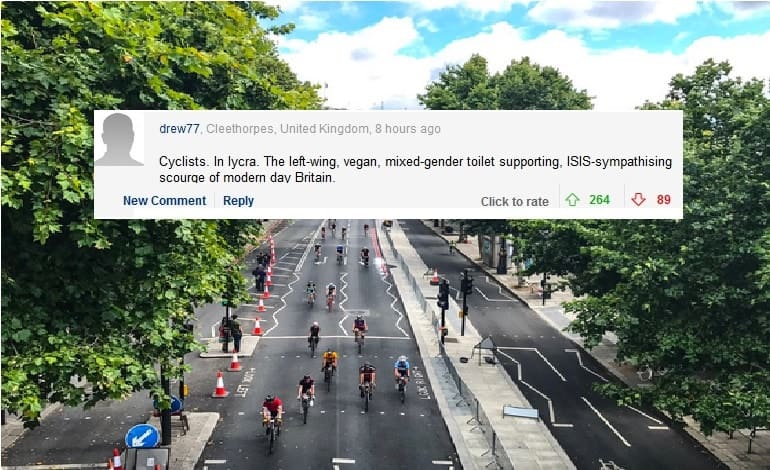Reply to drew77's comment
Screen dimensions: 770x470
point(238,200)
